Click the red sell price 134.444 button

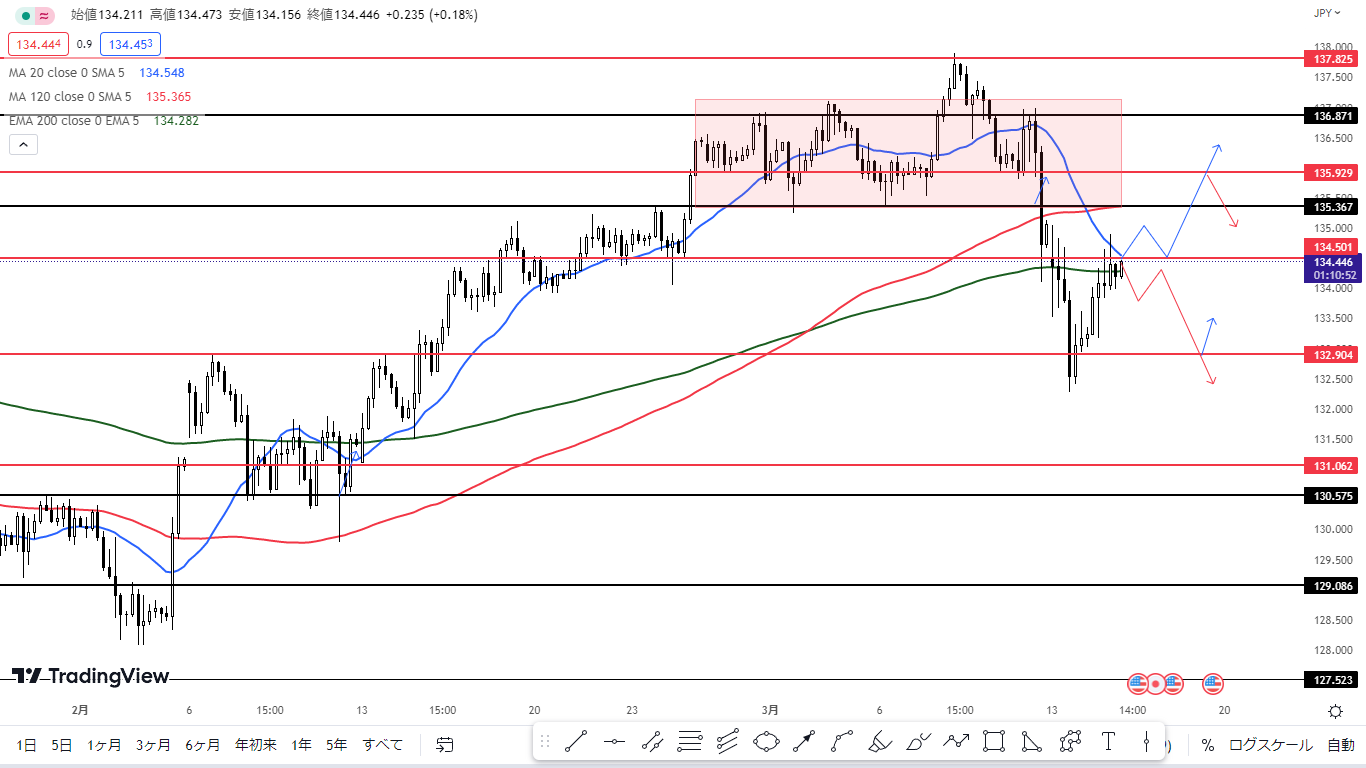[x=38, y=44]
